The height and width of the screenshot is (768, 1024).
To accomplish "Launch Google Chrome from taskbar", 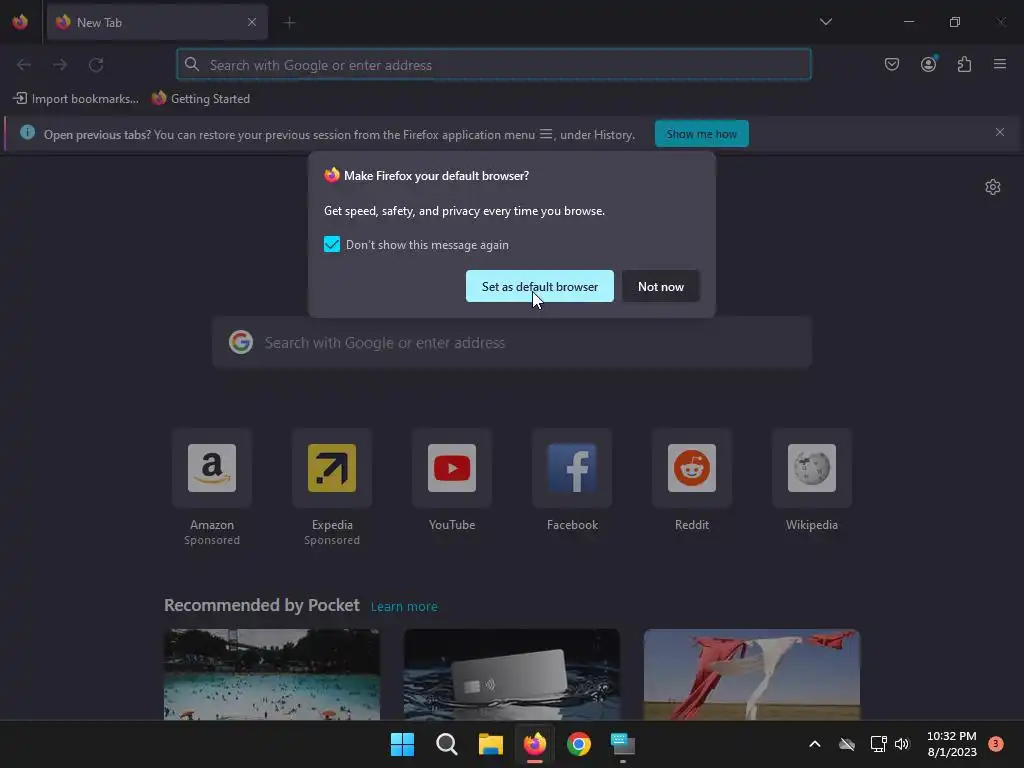I will tap(579, 744).
